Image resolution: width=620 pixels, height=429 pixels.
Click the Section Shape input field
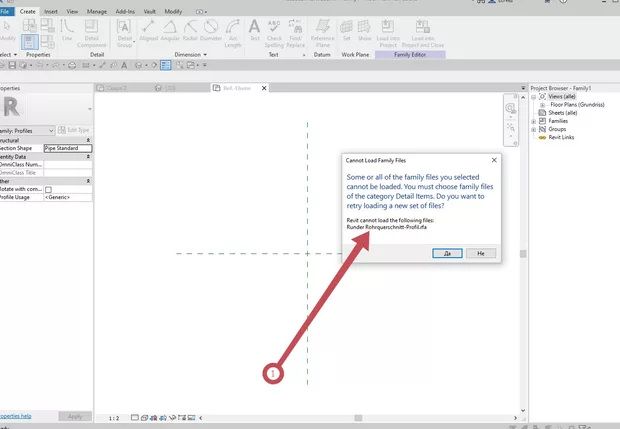pyautogui.click(x=67, y=148)
